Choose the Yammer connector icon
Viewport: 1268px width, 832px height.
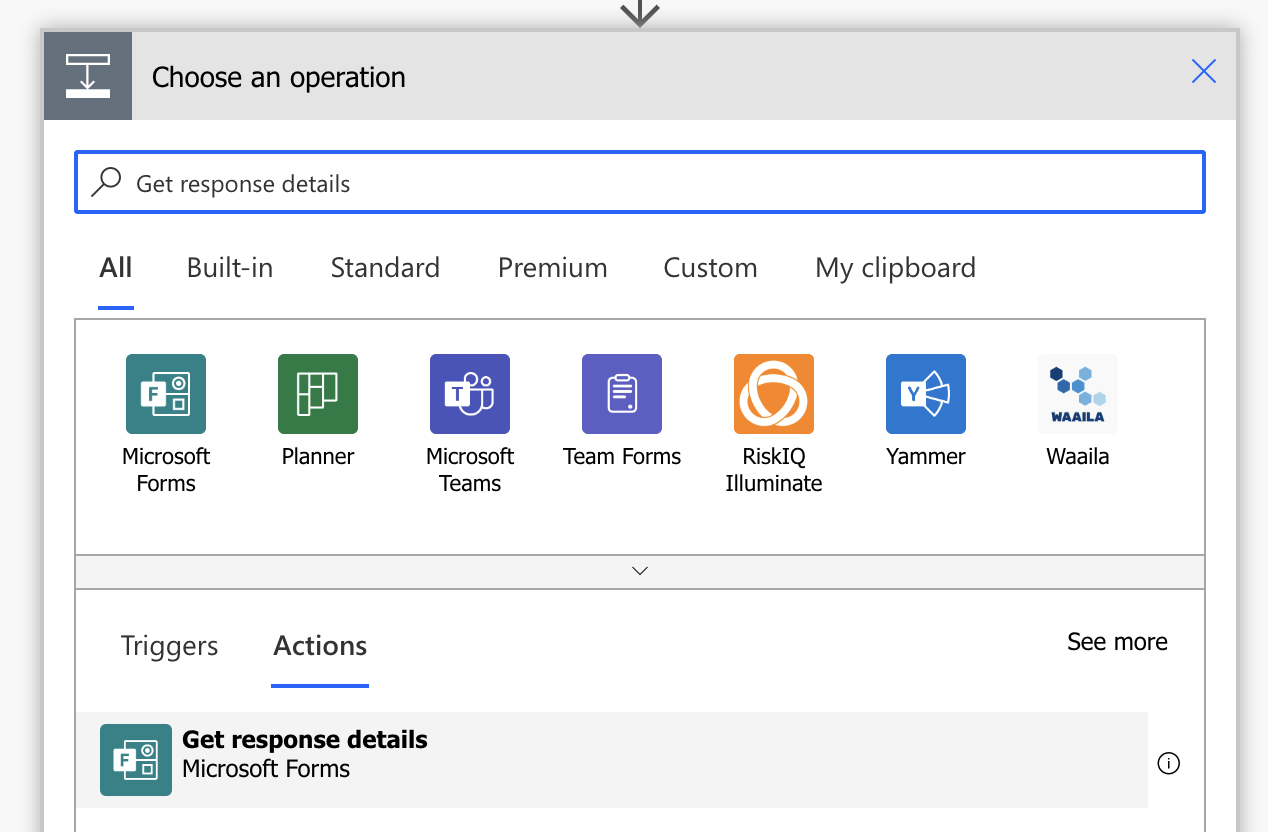[x=926, y=394]
